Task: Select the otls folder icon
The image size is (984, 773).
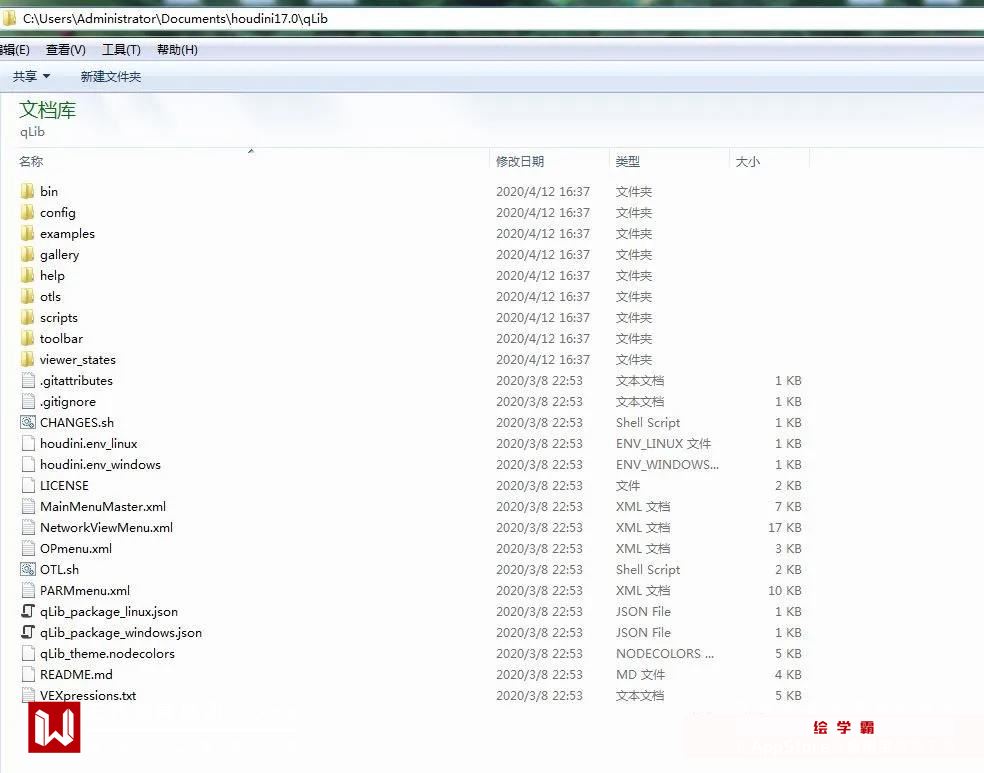Action: tap(28, 297)
